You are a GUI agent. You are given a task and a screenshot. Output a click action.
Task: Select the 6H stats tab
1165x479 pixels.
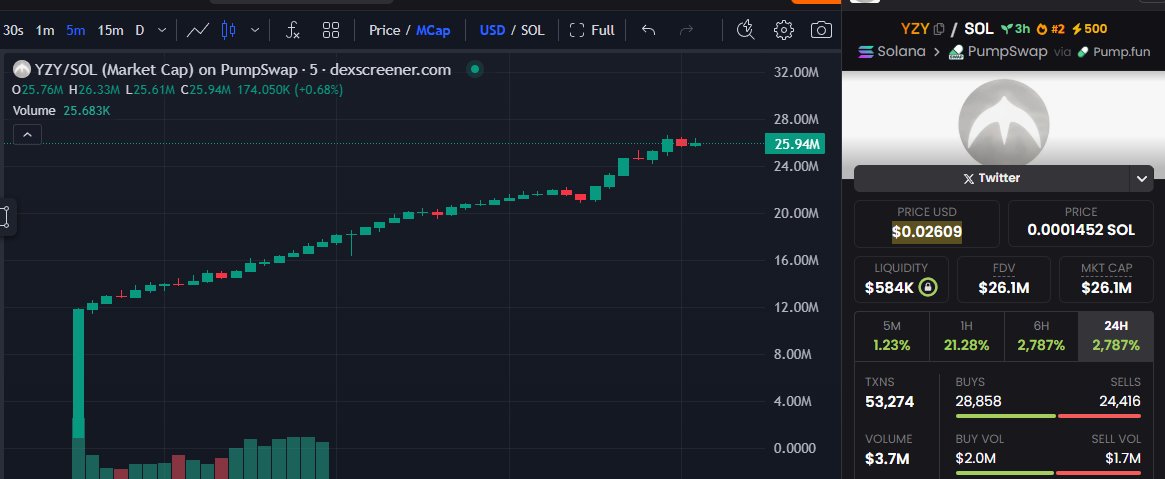[1041, 336]
